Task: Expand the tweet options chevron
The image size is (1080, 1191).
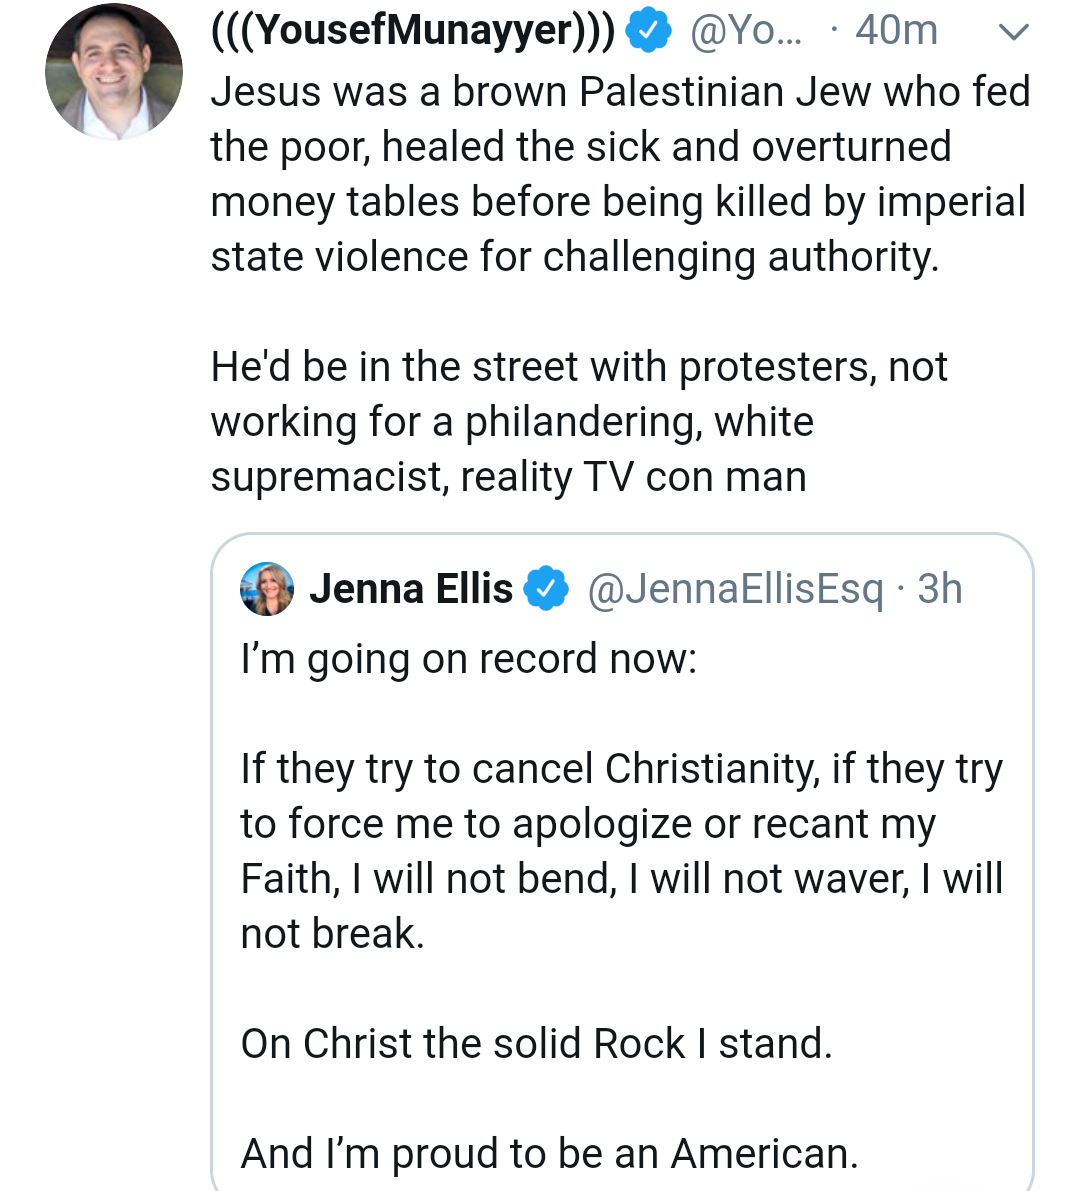Action: point(1013,33)
